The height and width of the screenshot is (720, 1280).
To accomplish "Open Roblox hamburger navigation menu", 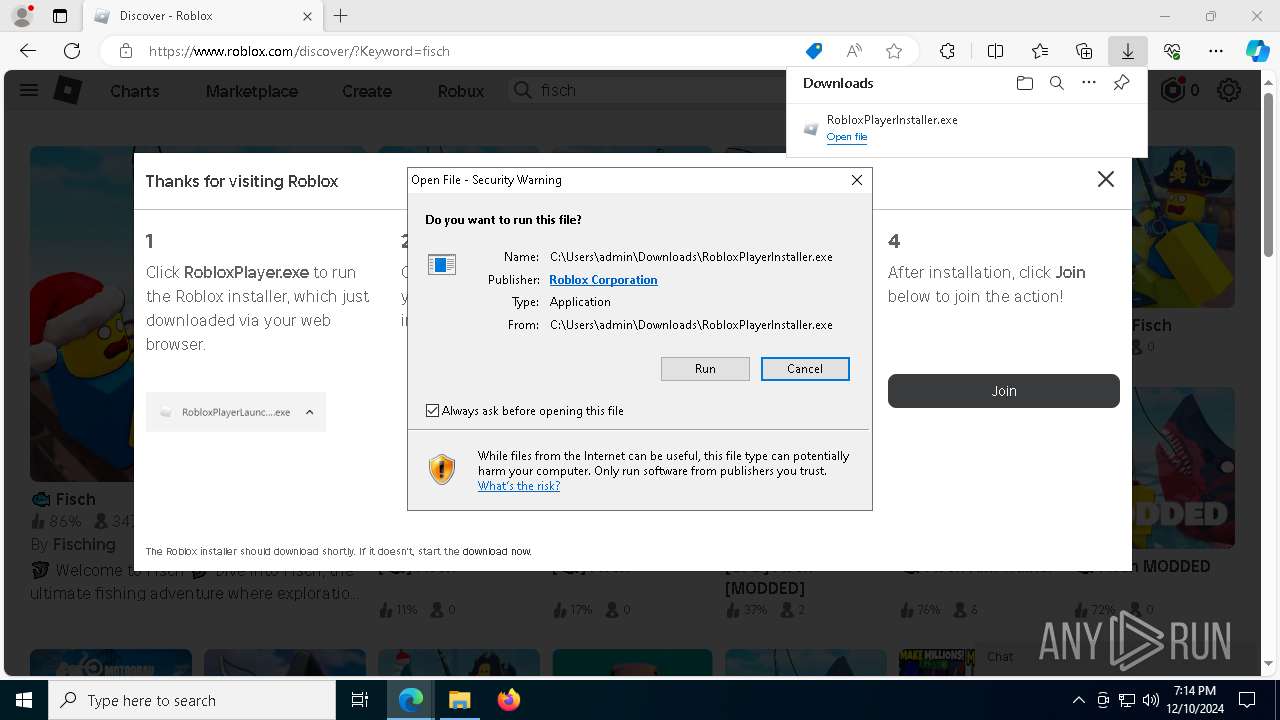I will 29,90.
